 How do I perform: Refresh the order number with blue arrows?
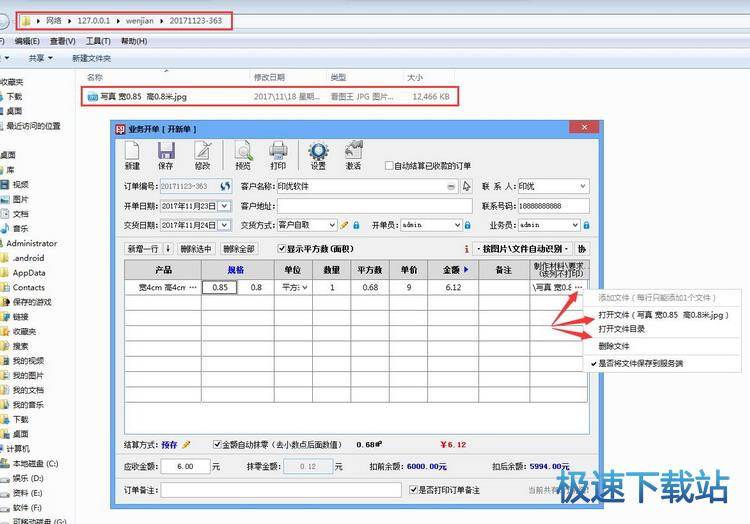pos(225,186)
